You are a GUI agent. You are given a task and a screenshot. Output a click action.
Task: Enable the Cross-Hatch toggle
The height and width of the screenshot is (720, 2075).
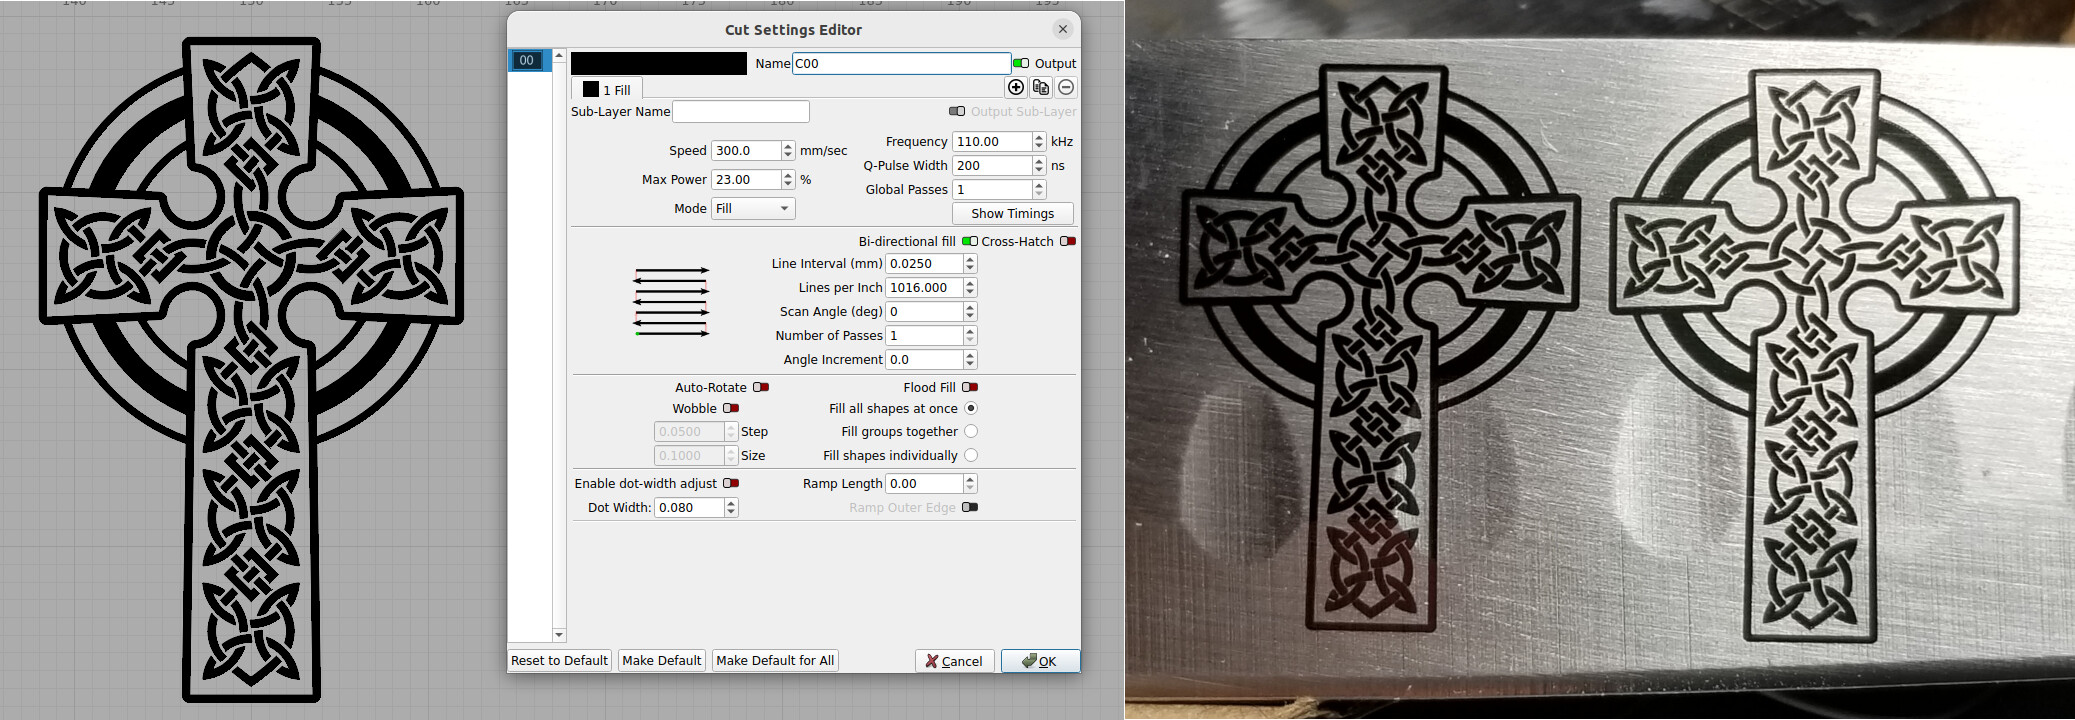[x=1068, y=241]
